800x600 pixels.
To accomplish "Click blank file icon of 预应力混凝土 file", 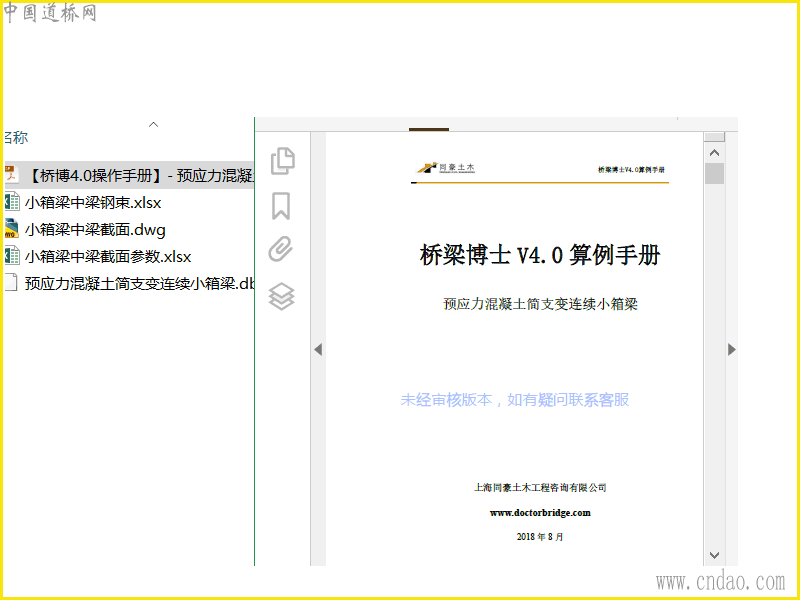I will click(12, 283).
